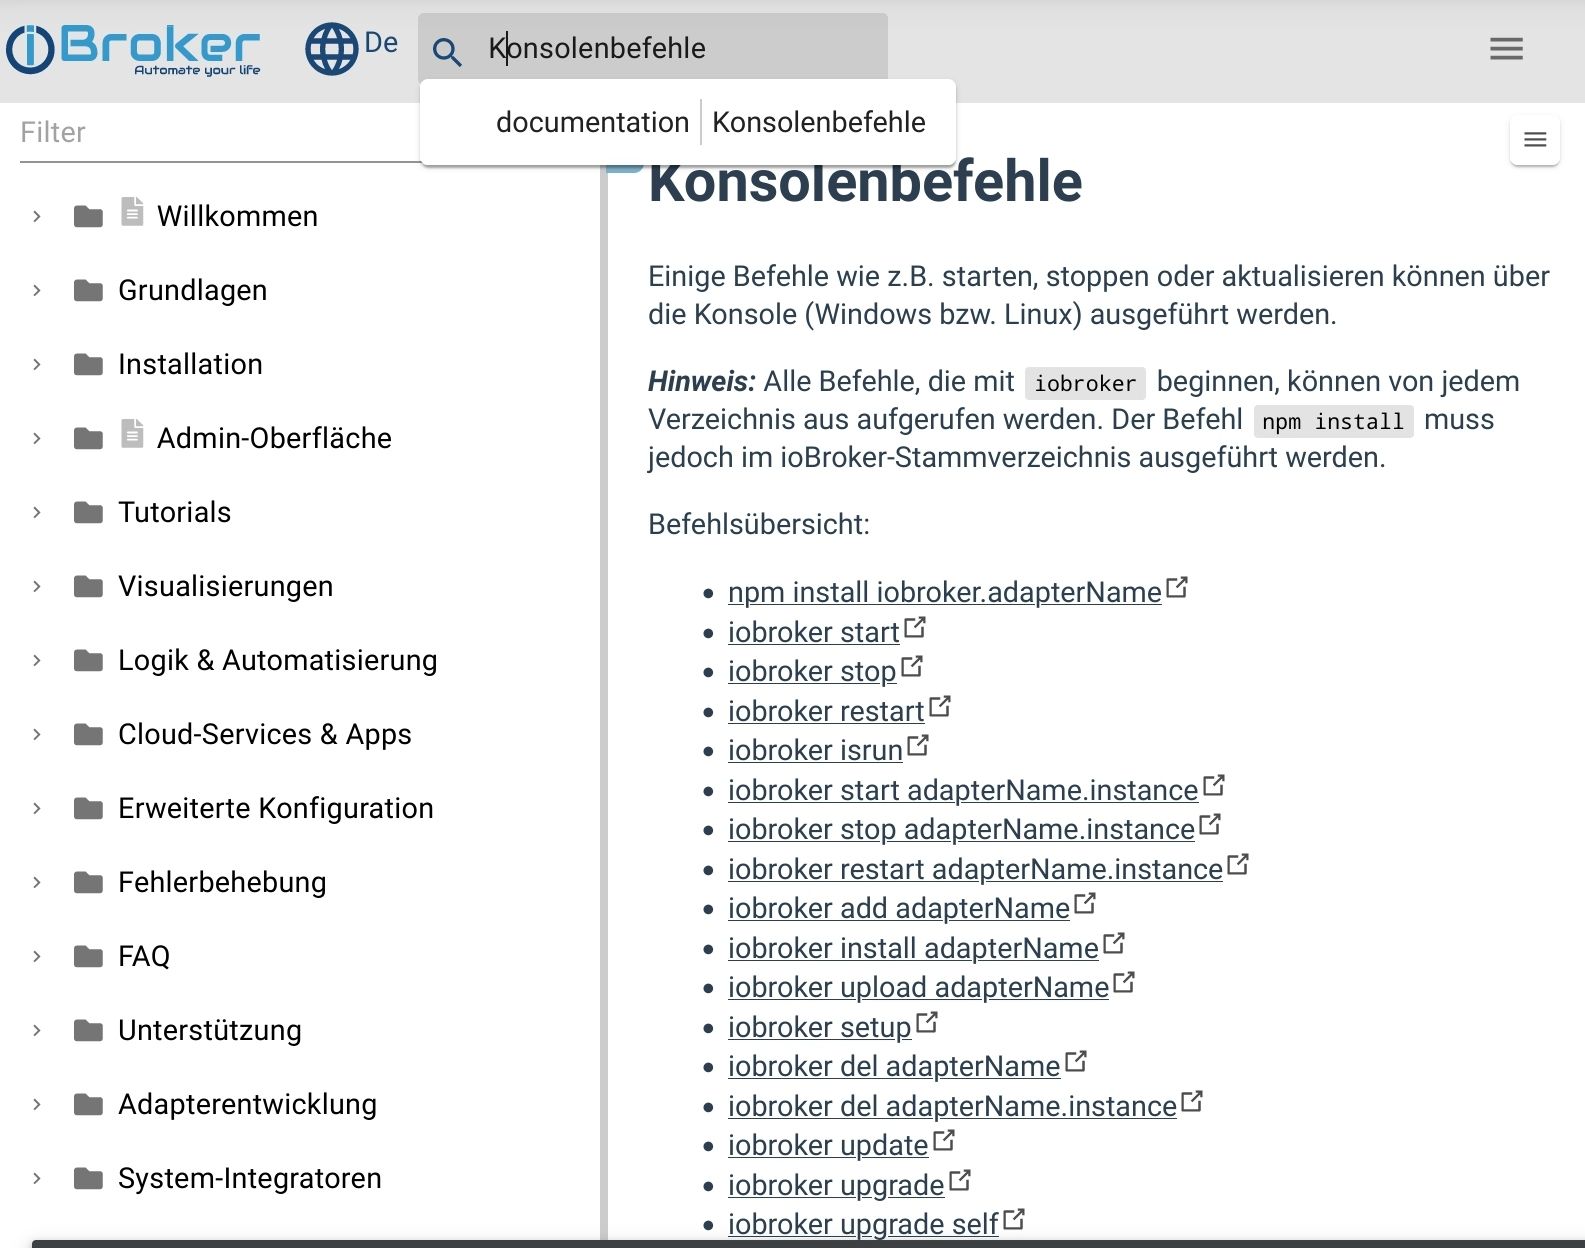The height and width of the screenshot is (1248, 1585).
Task: Open the page contents menu button
Action: pos(1535,140)
